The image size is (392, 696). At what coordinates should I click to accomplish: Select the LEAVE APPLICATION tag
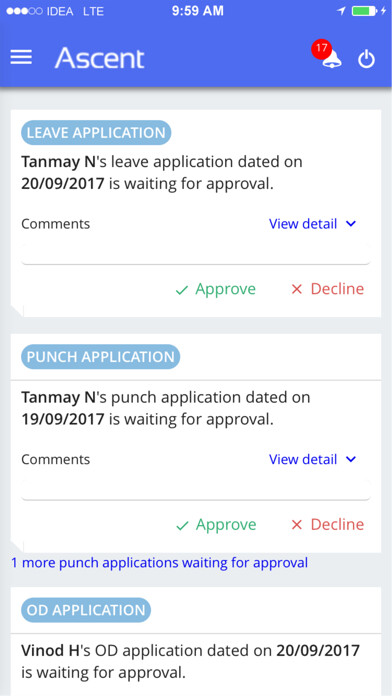click(x=96, y=133)
